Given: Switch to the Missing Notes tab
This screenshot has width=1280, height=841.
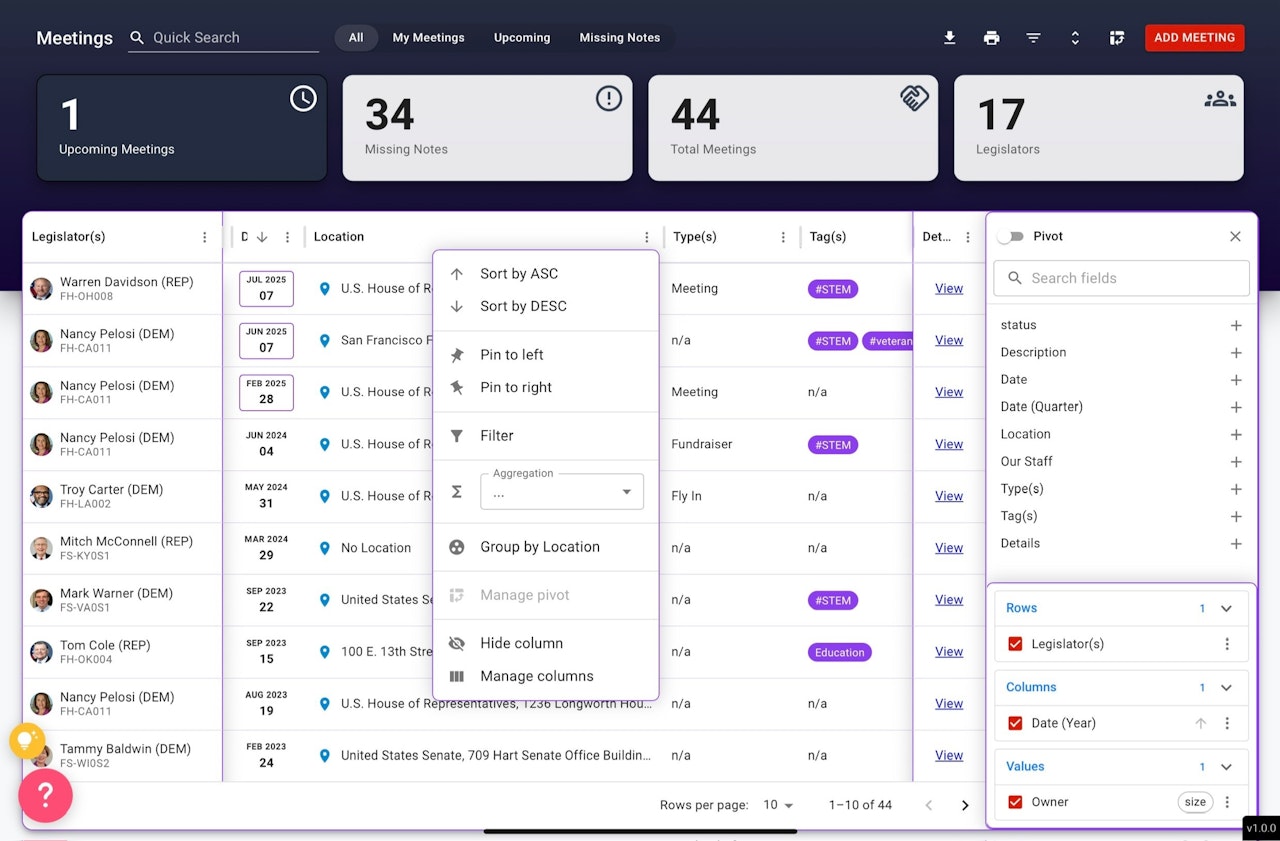Looking at the screenshot, I should coord(620,38).
